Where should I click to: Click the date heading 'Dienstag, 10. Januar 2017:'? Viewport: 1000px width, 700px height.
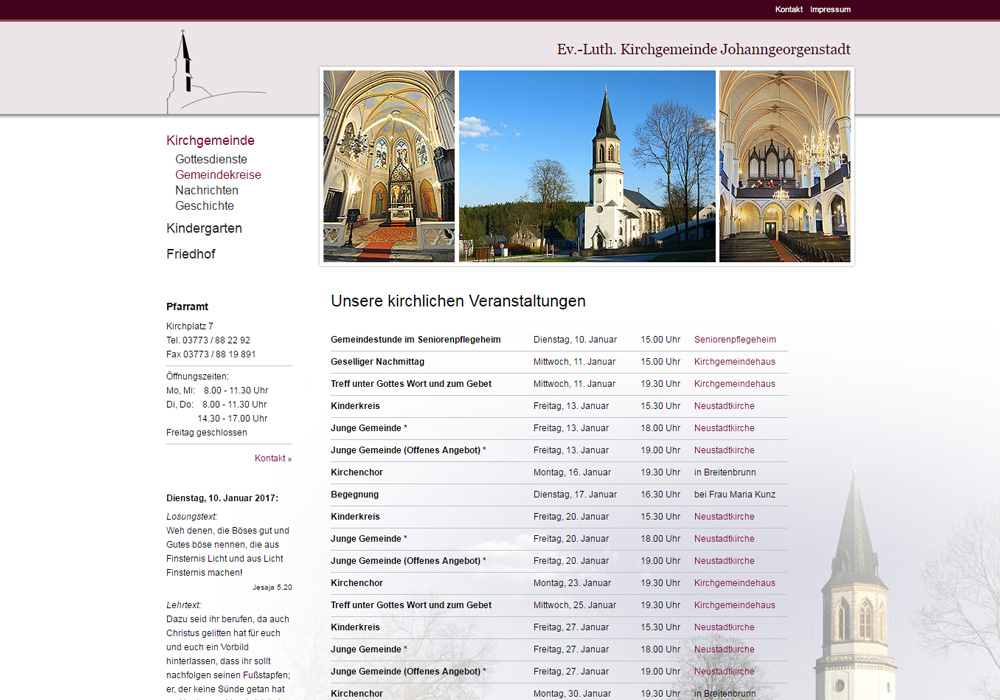point(223,498)
